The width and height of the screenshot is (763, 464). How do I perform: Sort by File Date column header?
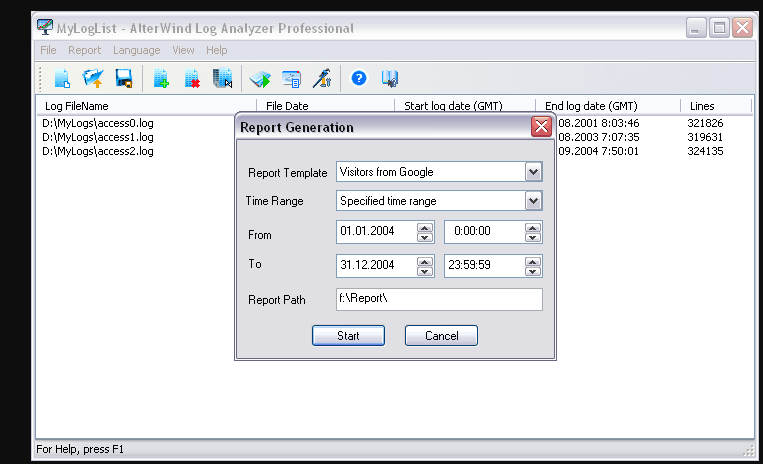pos(325,106)
